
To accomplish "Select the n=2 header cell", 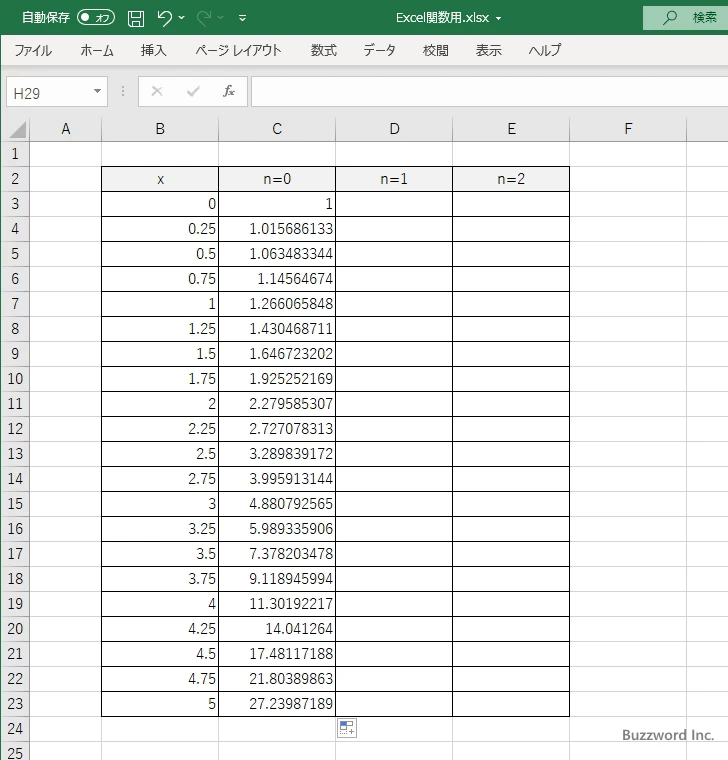I will [x=511, y=179].
